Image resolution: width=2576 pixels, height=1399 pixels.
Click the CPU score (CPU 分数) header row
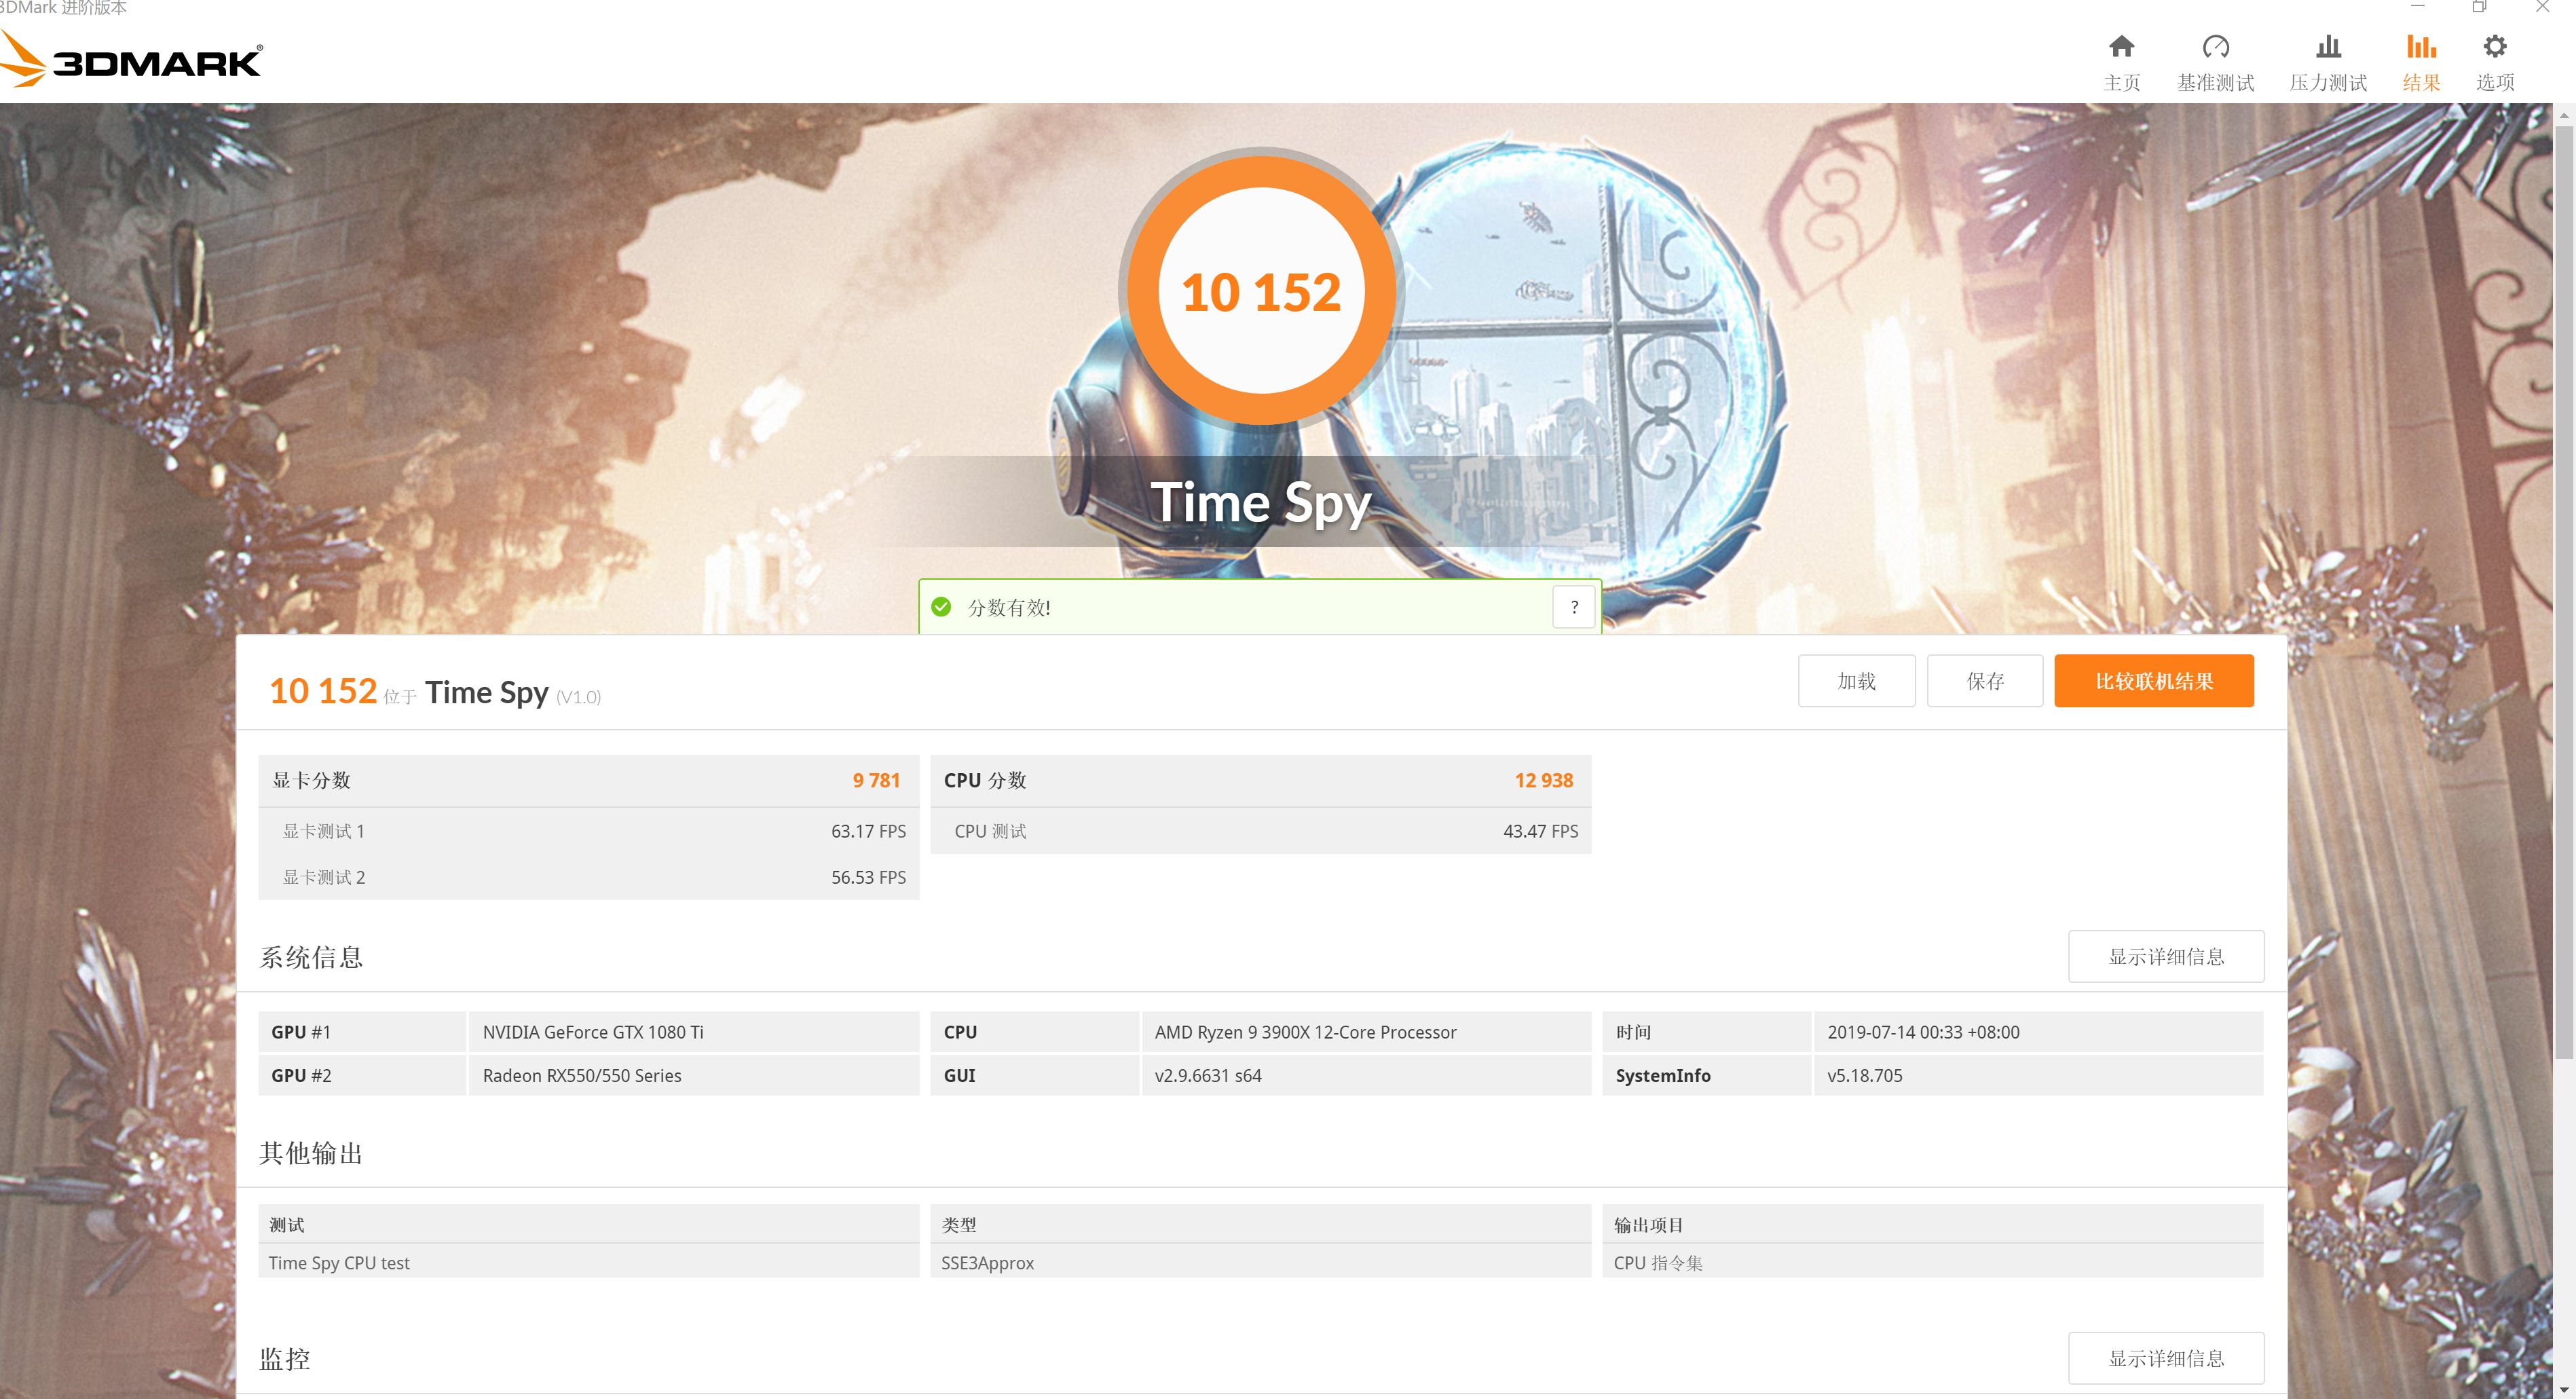(x=1260, y=780)
